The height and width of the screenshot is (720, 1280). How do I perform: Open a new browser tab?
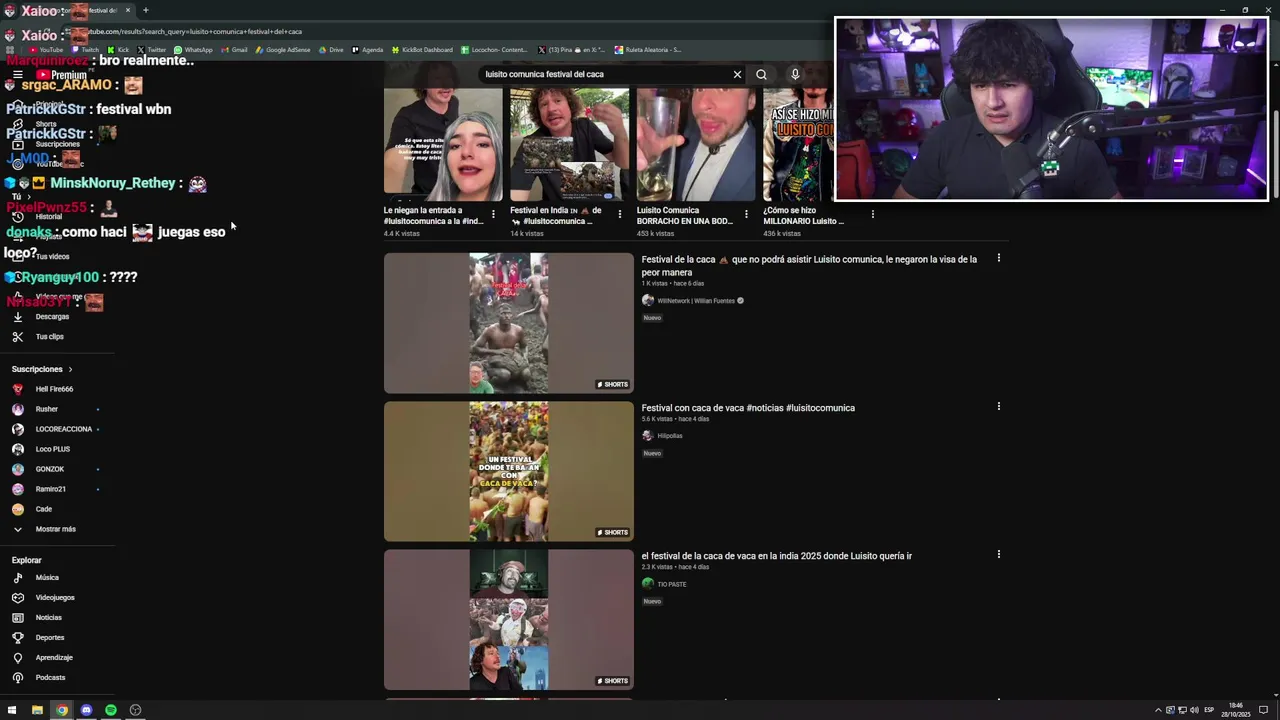click(146, 10)
